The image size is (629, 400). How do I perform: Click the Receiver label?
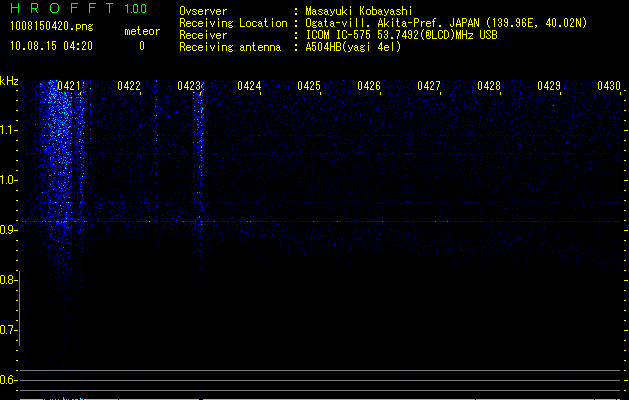(203, 35)
